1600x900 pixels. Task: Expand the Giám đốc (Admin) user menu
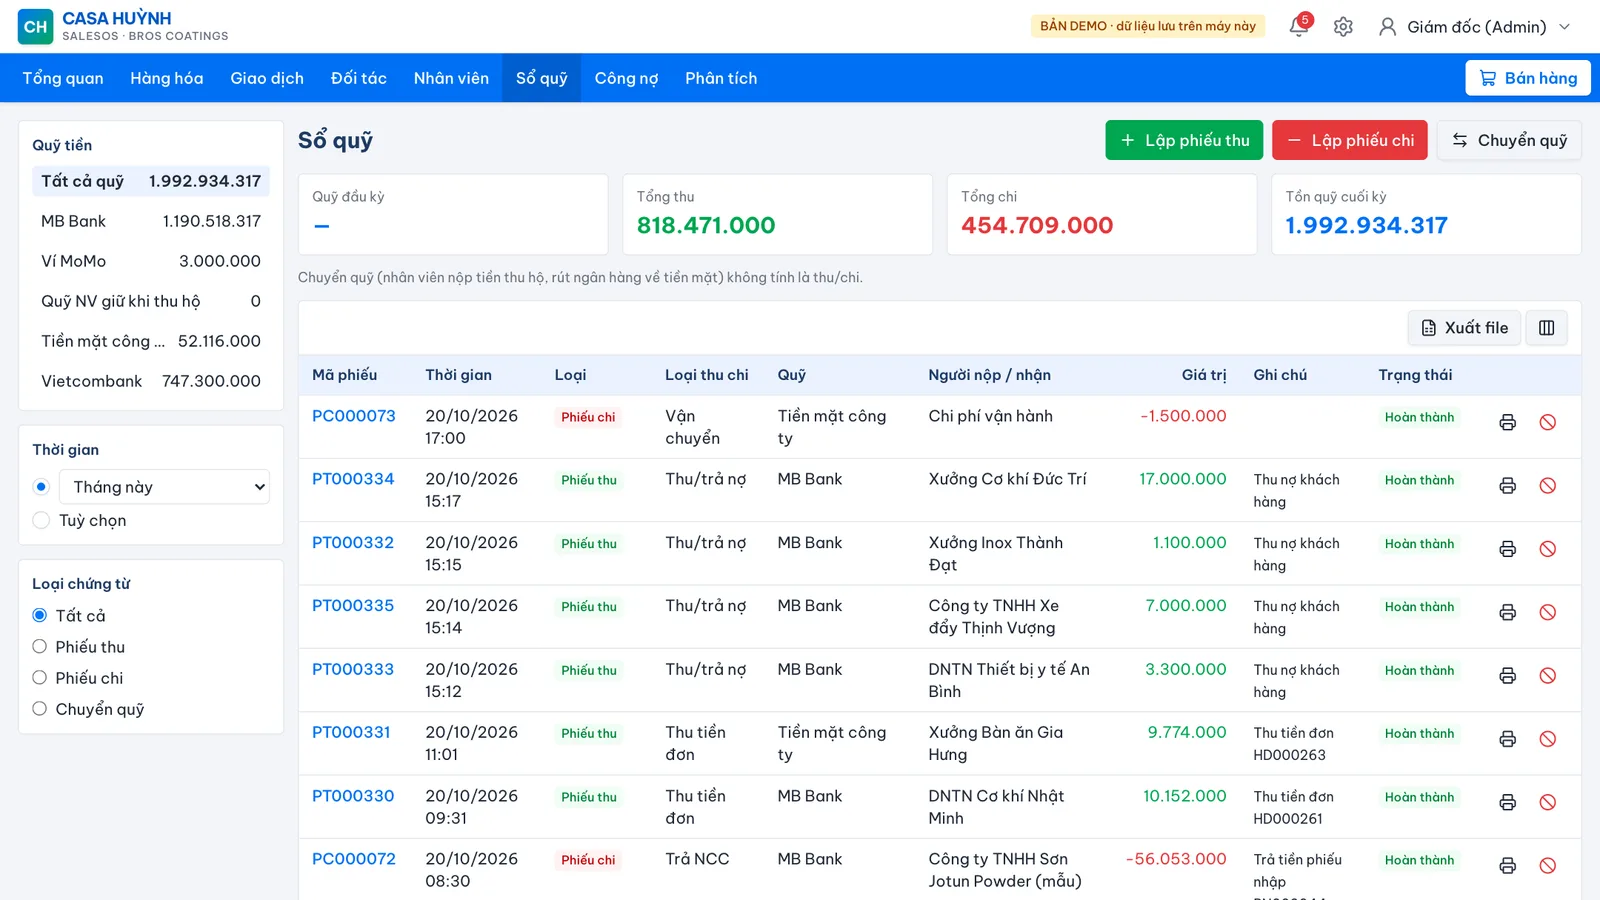coord(1475,27)
